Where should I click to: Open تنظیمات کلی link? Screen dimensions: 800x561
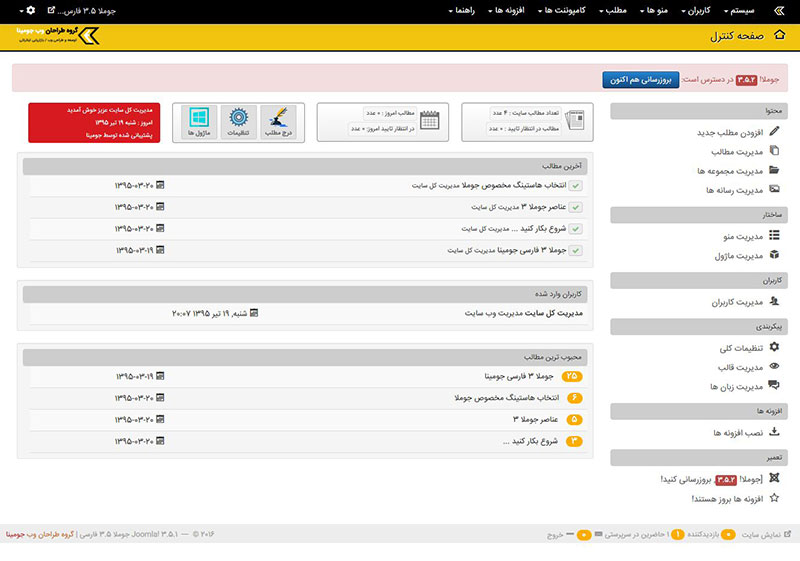point(741,348)
